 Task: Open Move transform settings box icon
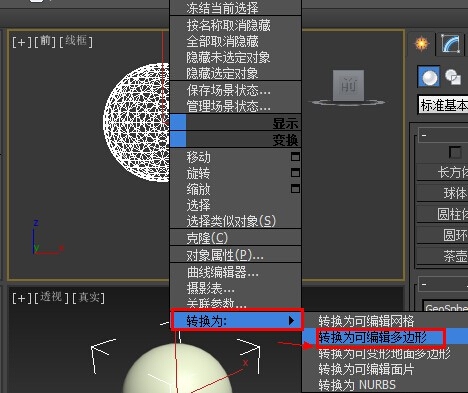click(295, 156)
